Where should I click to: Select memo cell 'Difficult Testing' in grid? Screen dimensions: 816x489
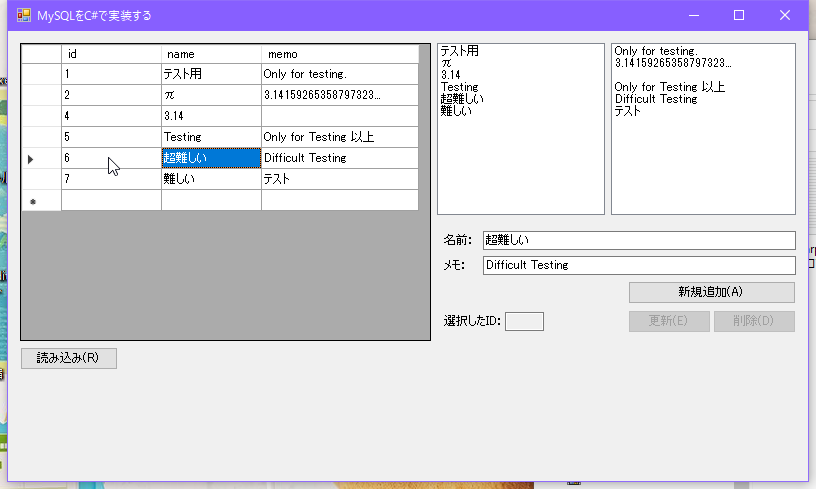point(340,158)
